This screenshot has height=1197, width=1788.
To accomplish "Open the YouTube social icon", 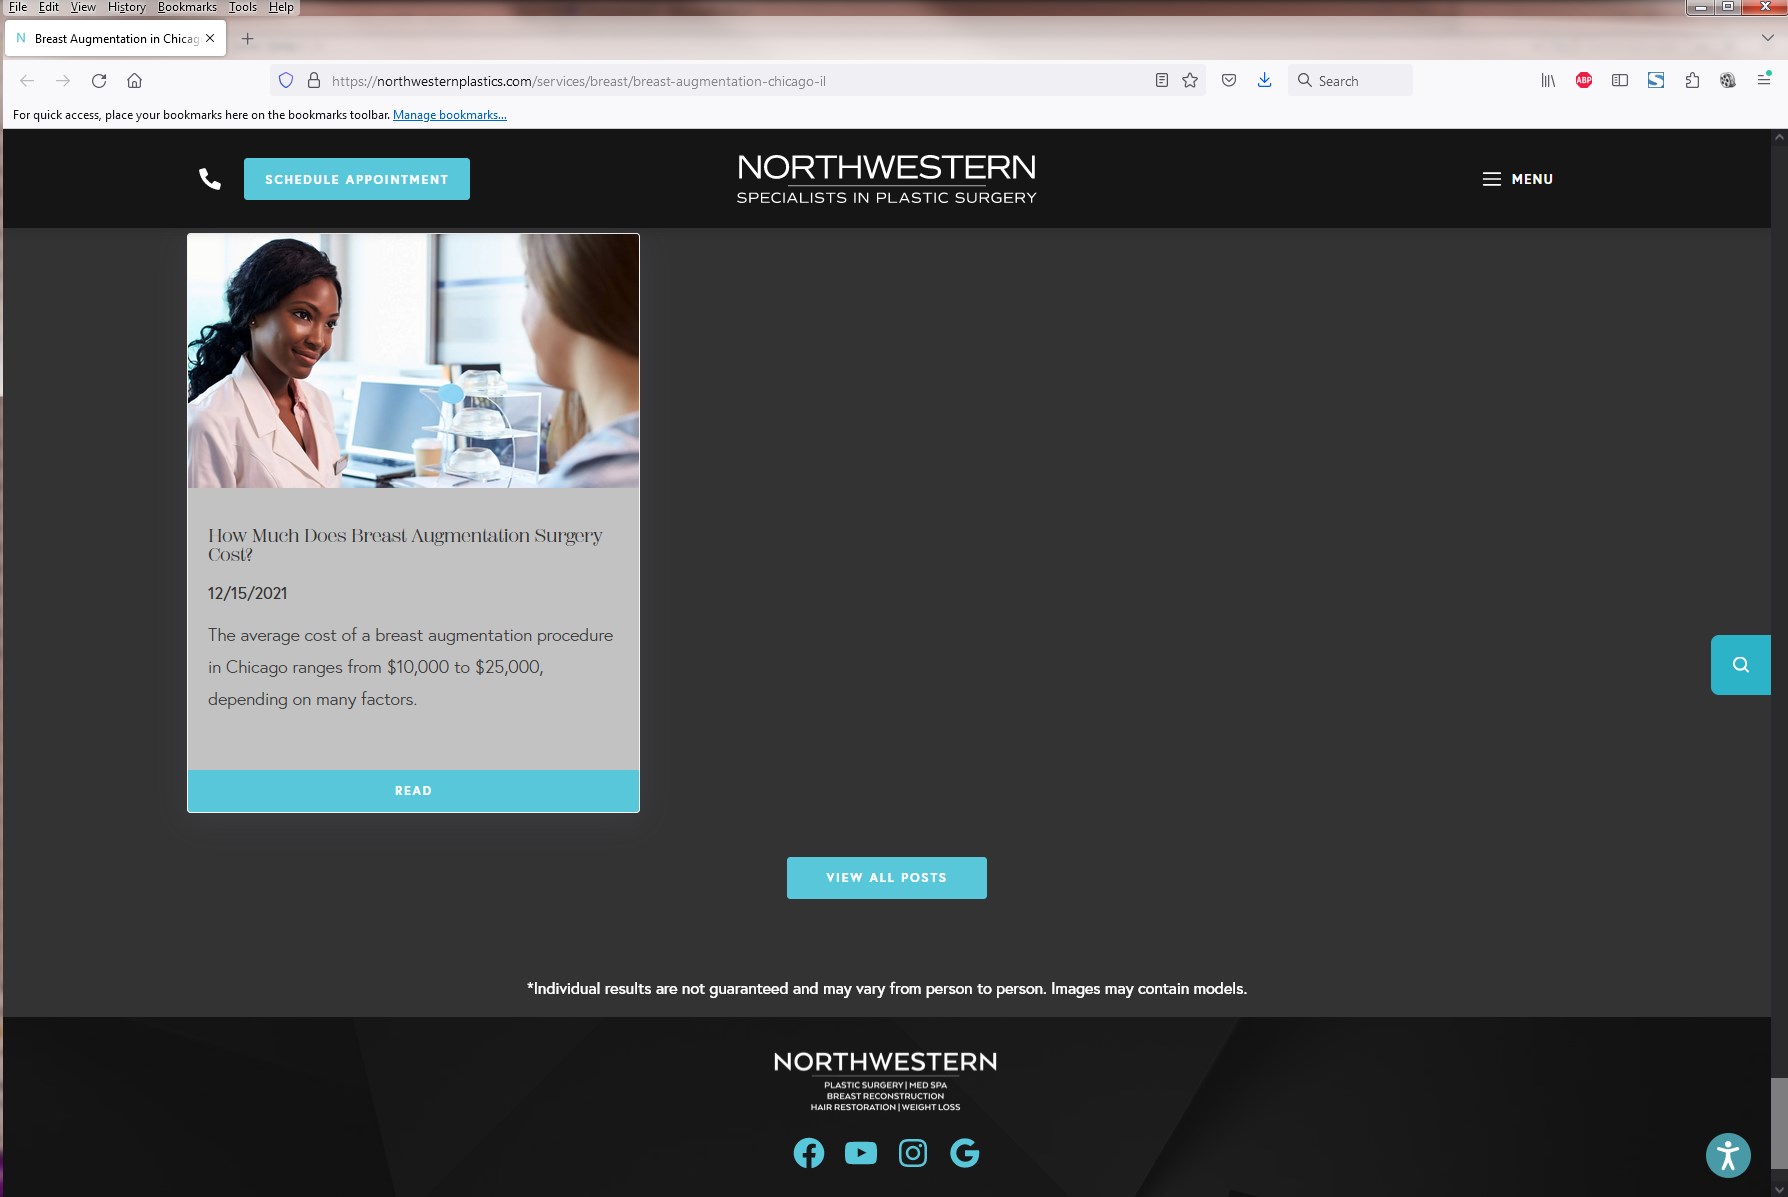I will click(x=861, y=1153).
